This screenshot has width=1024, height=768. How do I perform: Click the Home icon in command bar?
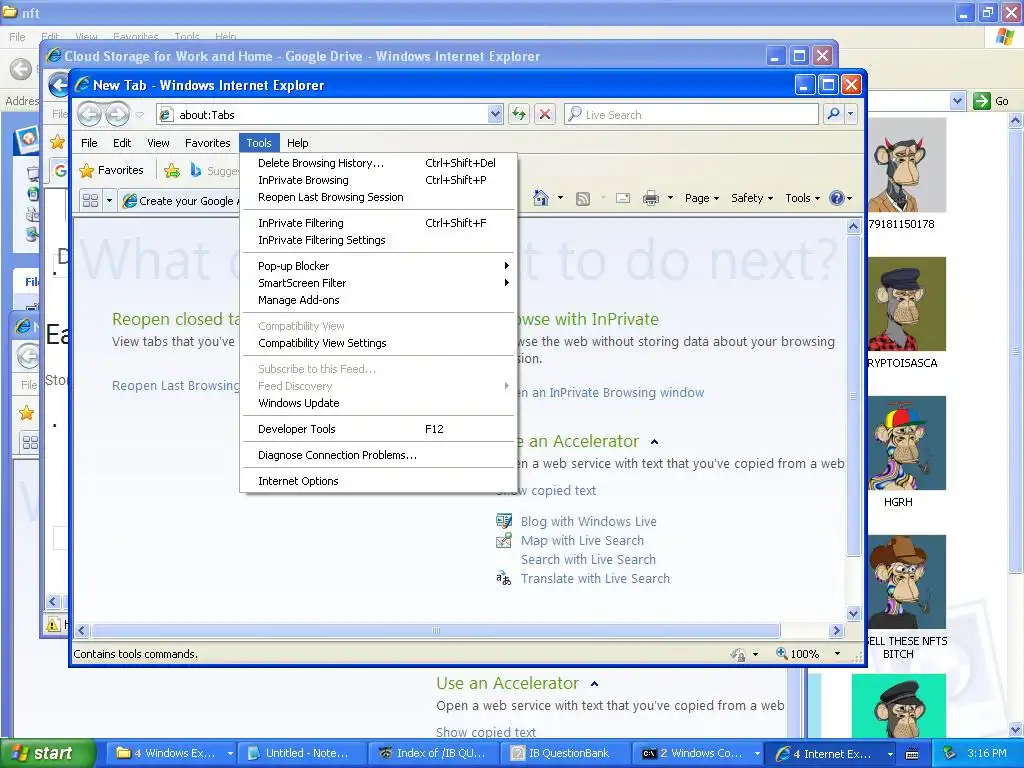[x=541, y=198]
